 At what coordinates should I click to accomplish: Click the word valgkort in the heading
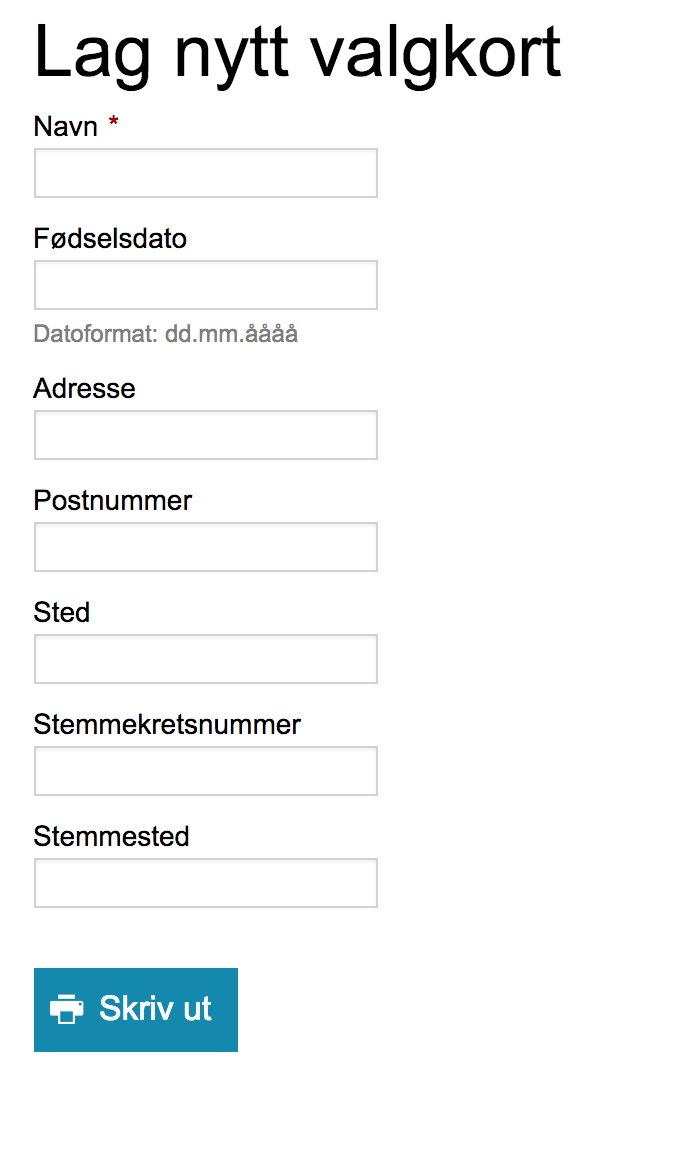tap(434, 53)
